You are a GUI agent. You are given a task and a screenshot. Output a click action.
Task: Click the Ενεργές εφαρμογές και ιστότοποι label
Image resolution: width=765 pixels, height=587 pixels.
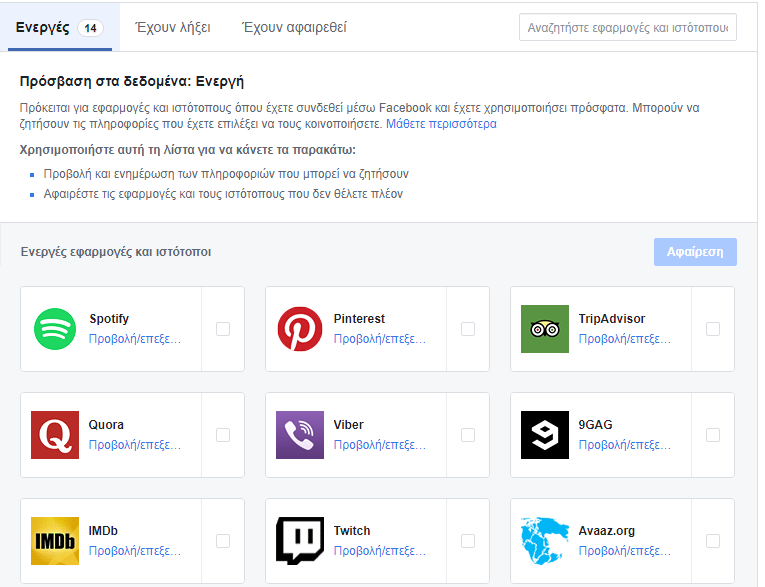(116, 252)
